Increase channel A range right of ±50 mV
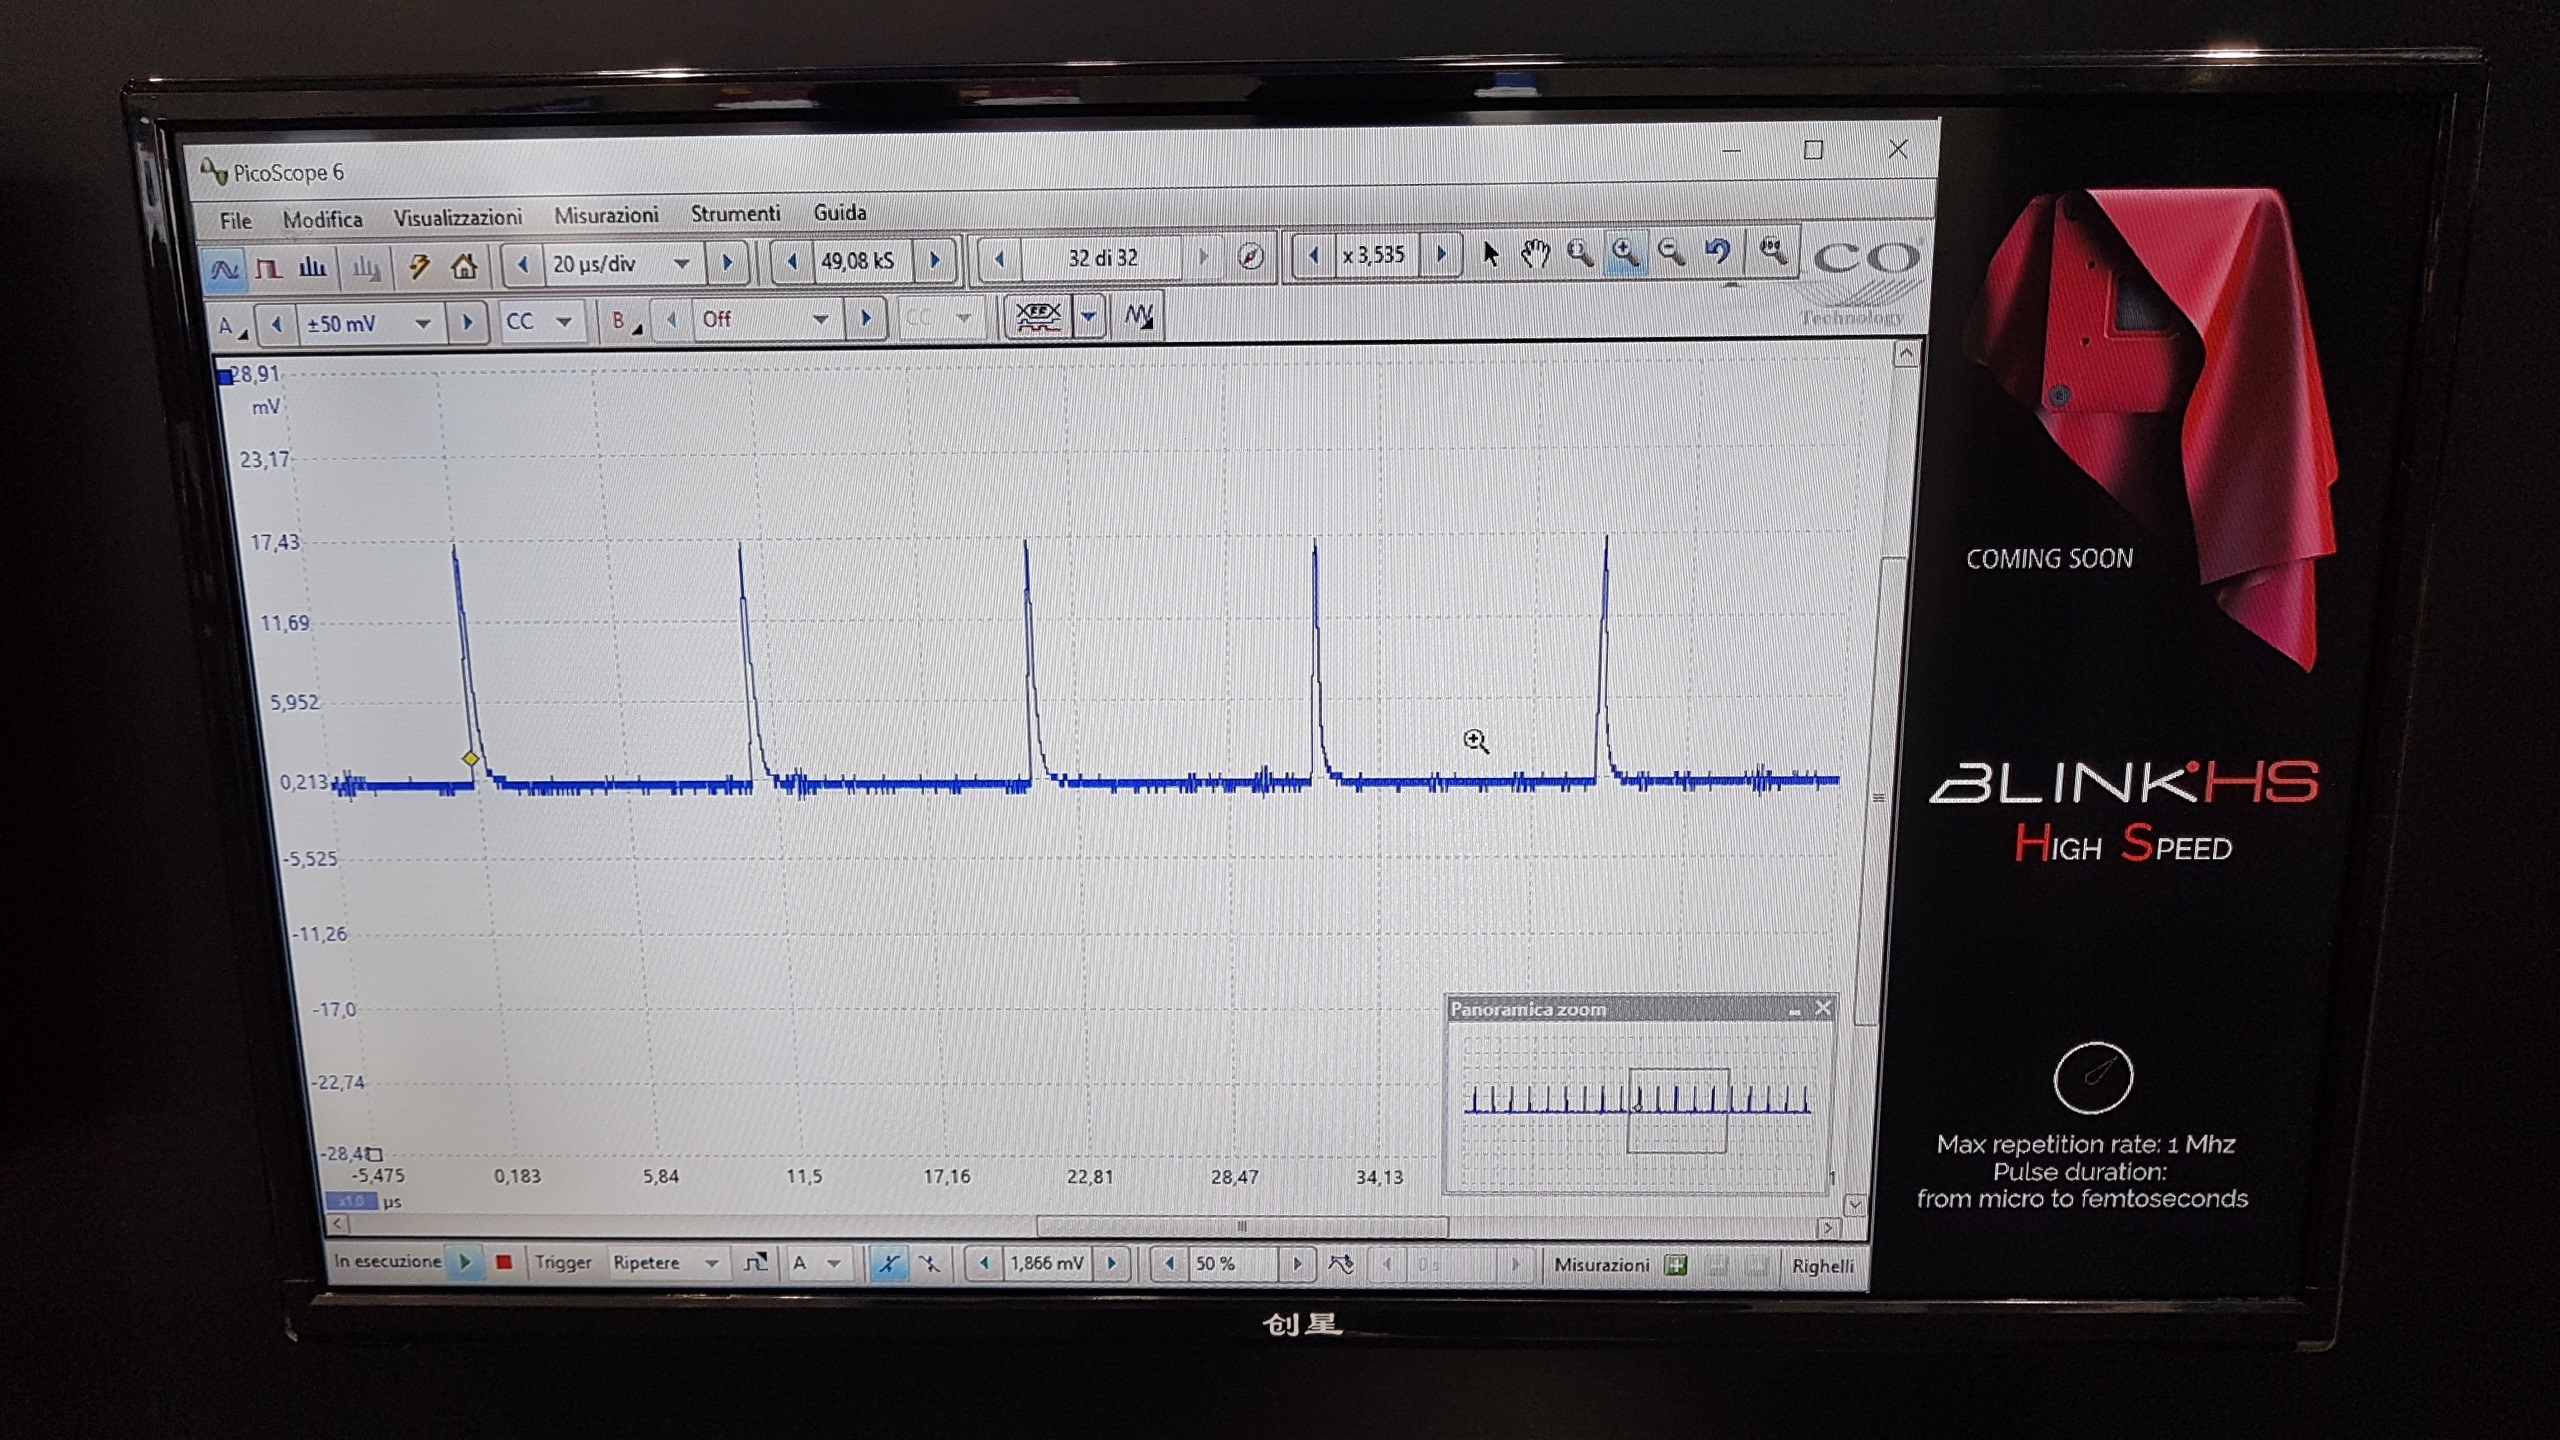The width and height of the screenshot is (2560, 1440). (466, 323)
